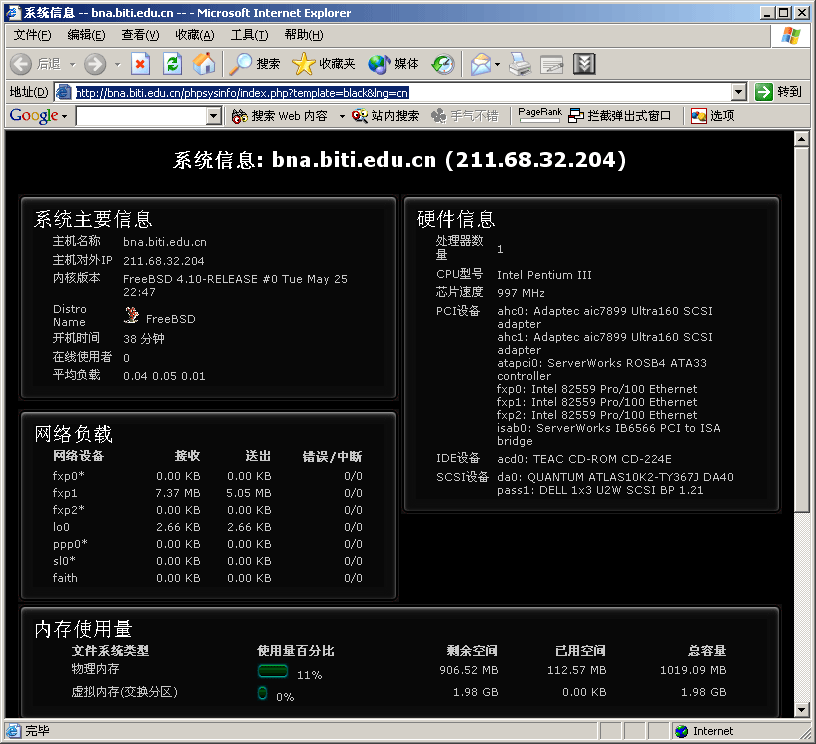The height and width of the screenshot is (744, 816).
Task: Click the down-arrows toolbar icon
Action: point(584,64)
